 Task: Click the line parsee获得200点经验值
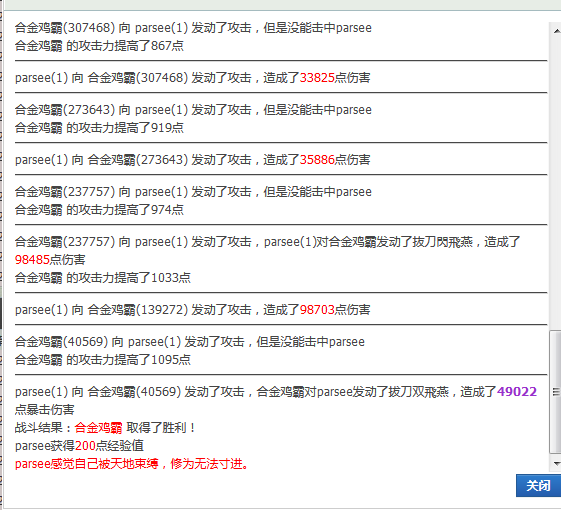(79, 446)
